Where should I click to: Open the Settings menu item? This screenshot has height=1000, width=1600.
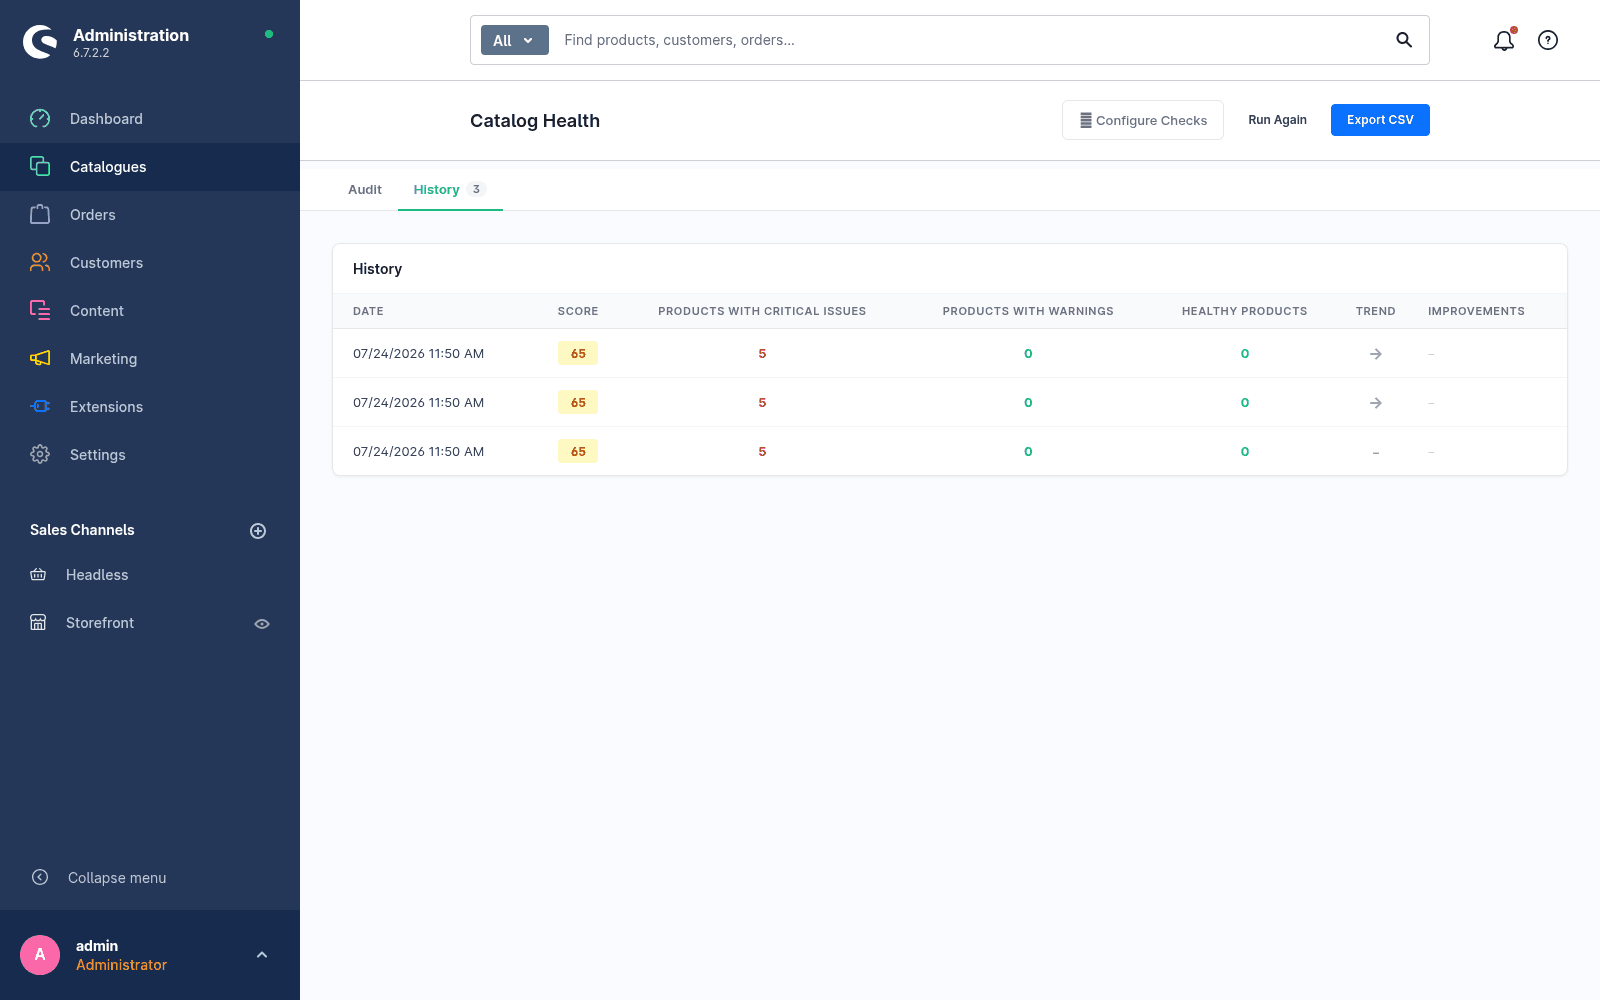[x=150, y=455]
